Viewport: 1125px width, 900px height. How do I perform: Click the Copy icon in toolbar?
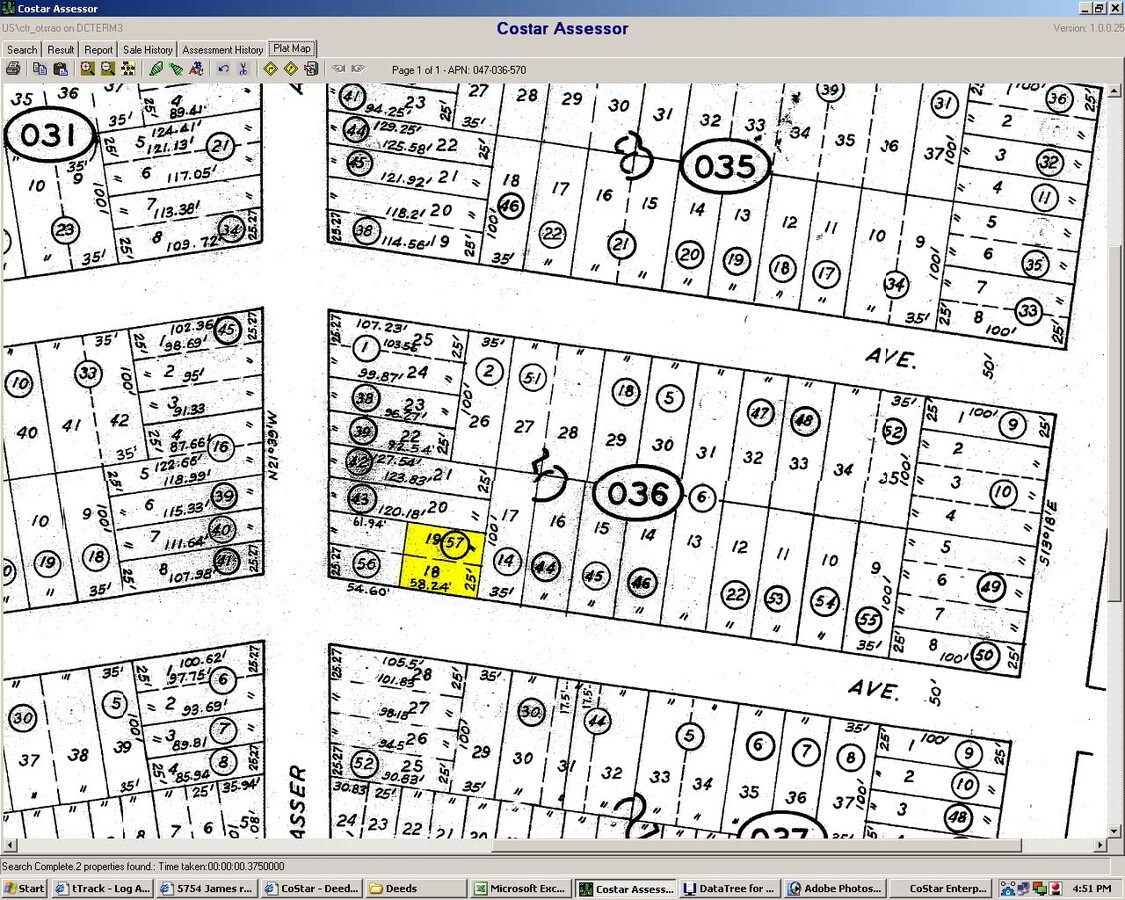(x=40, y=69)
